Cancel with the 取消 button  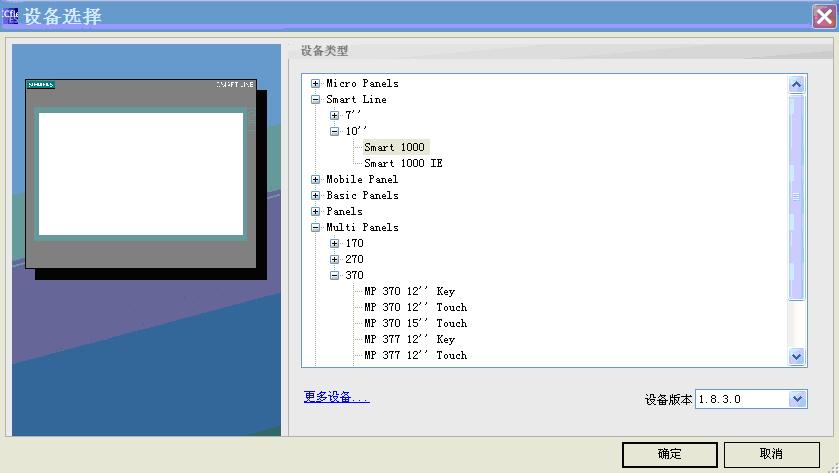(x=771, y=454)
